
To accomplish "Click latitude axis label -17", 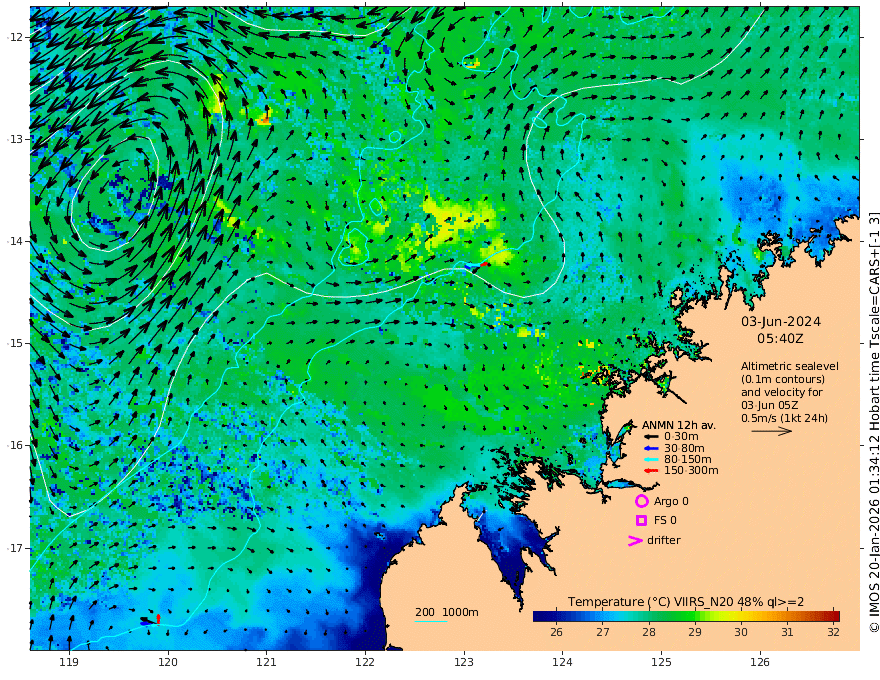I will point(15,548).
